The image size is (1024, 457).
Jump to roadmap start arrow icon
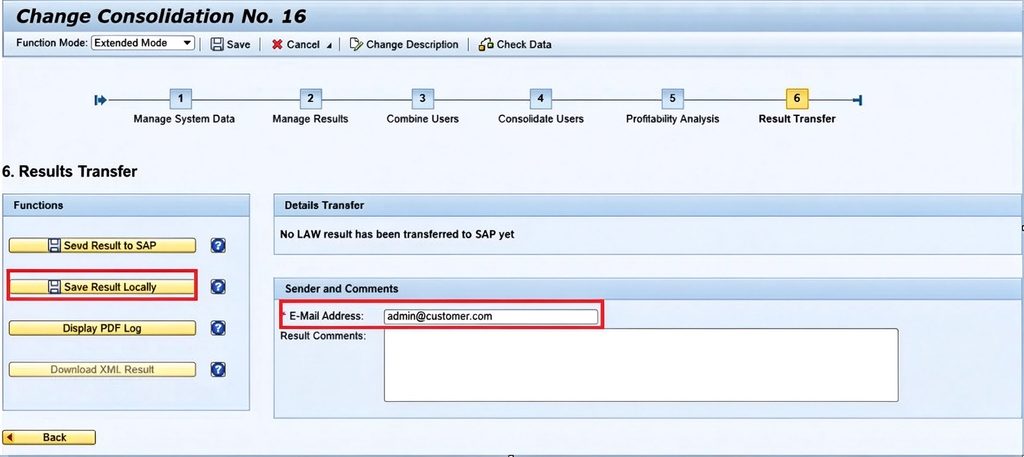tap(100, 100)
